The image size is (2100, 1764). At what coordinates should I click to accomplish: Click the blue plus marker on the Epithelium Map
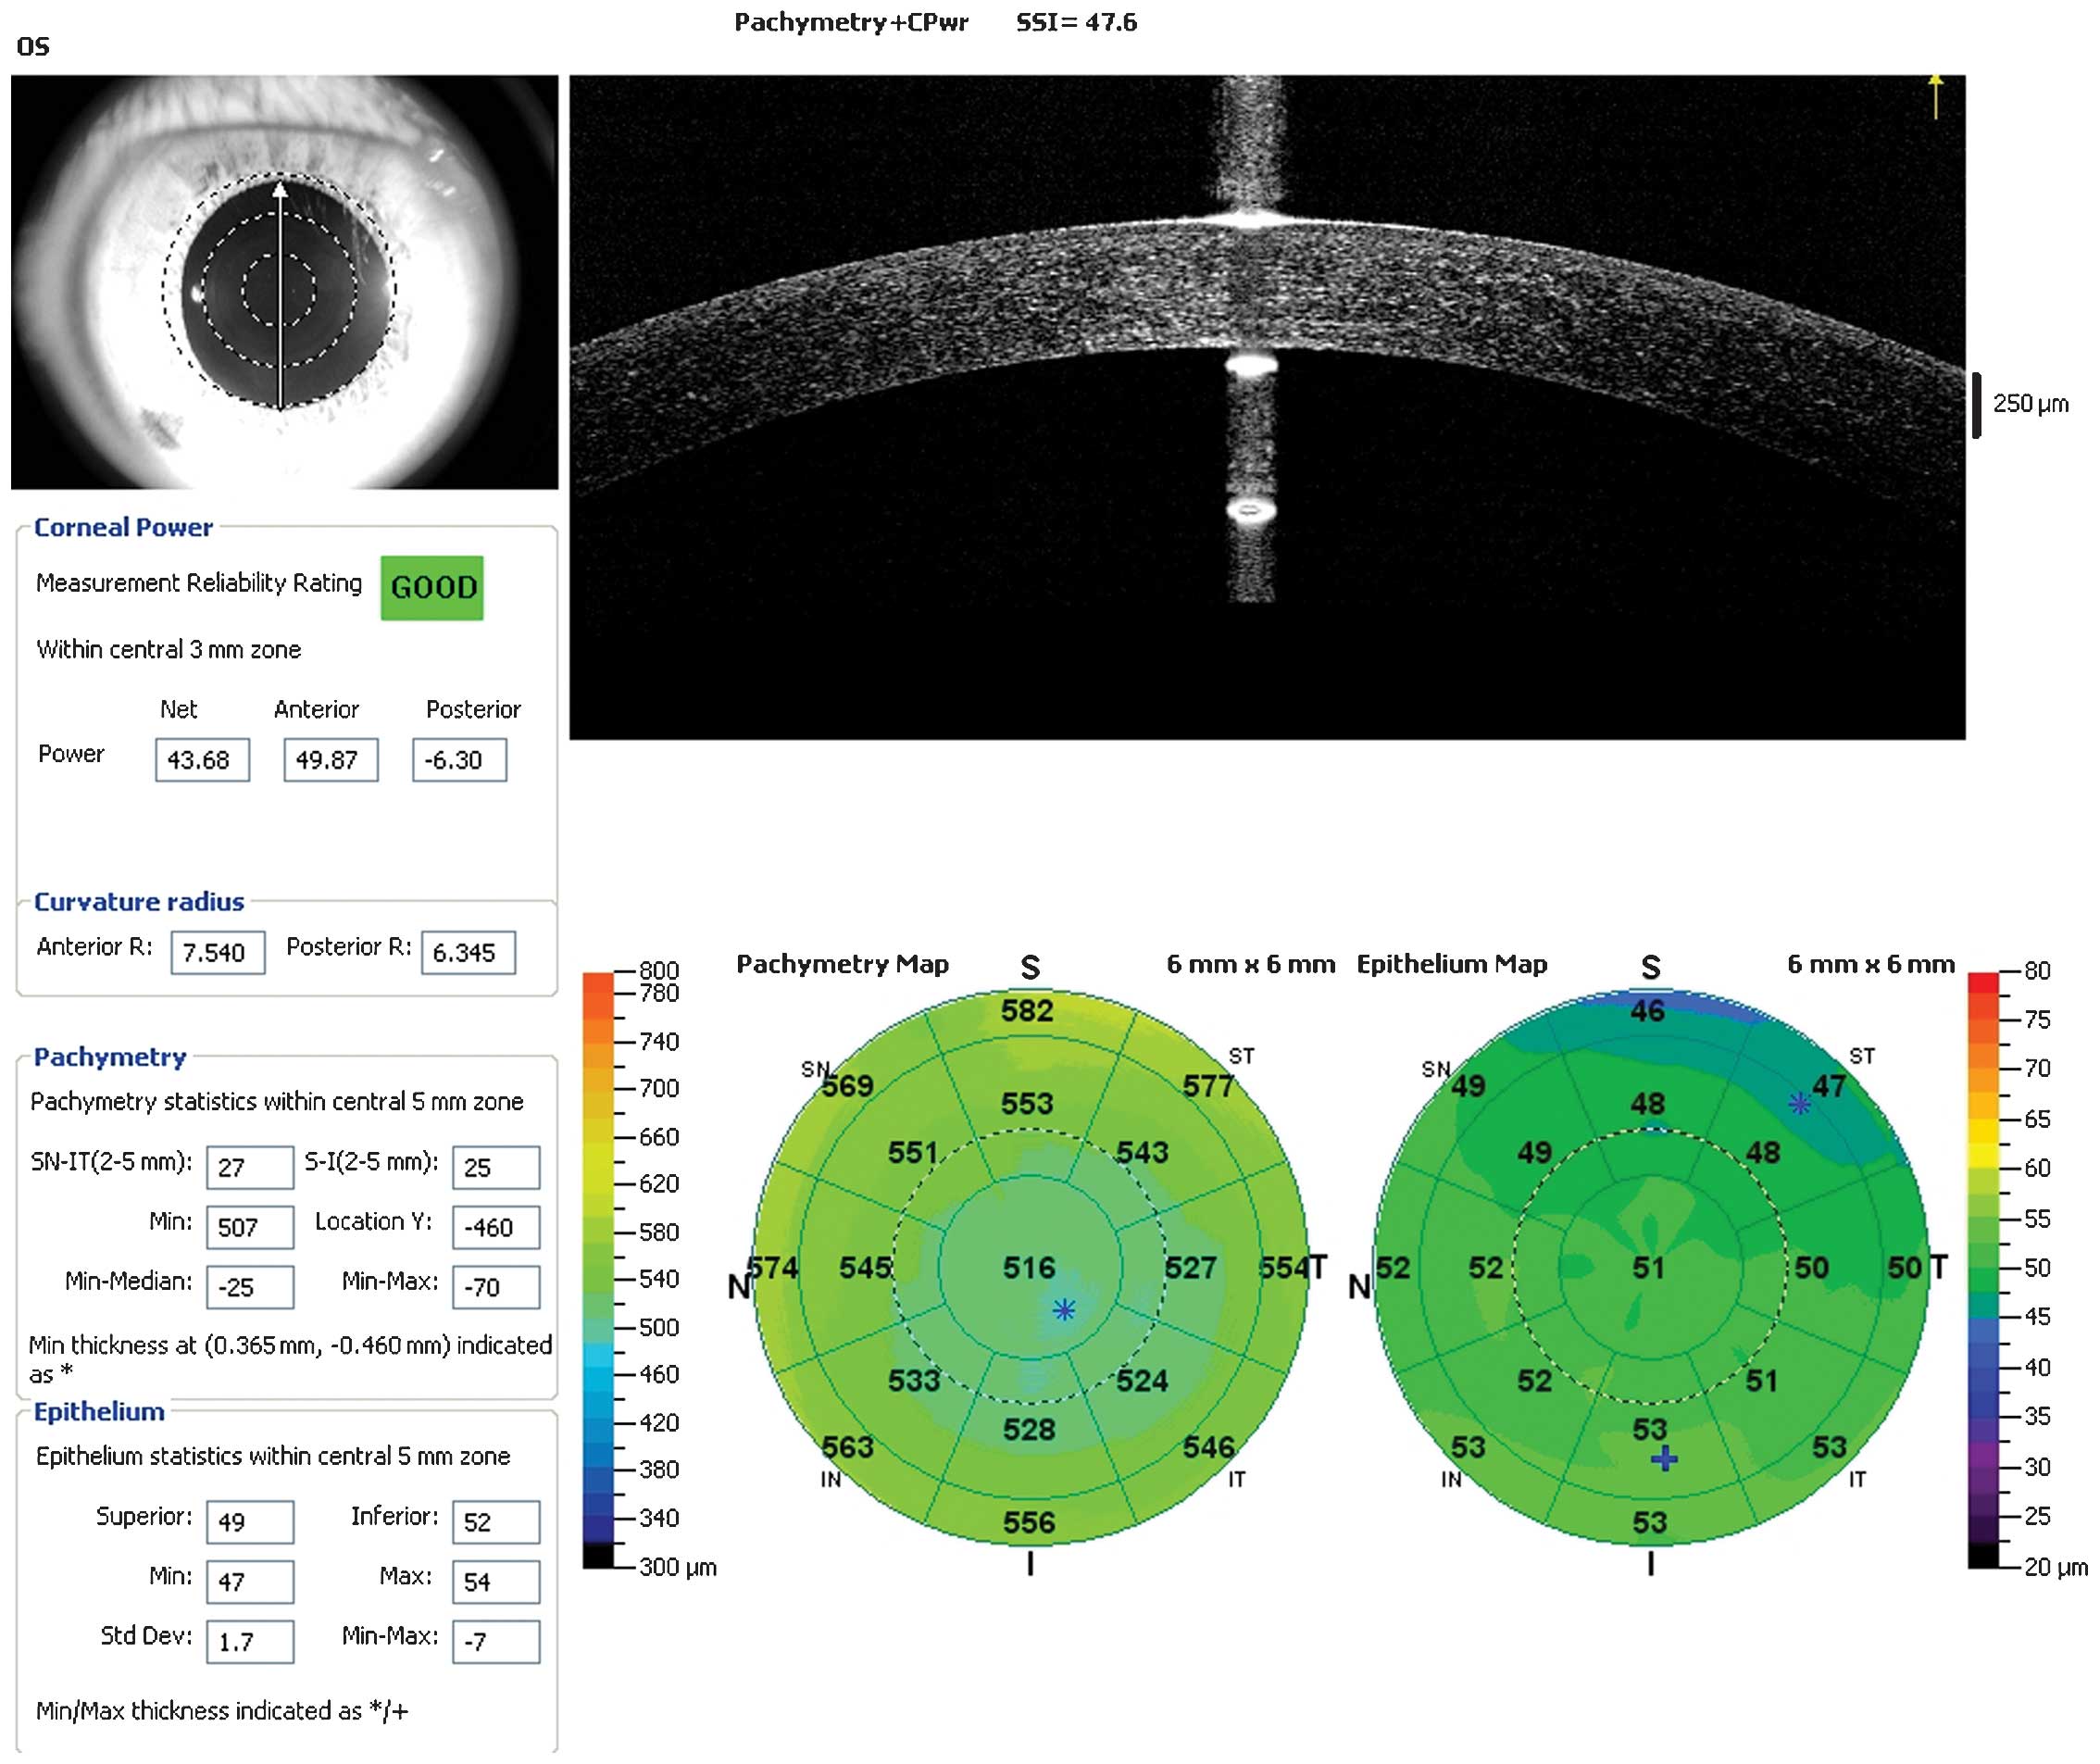pos(1664,1459)
